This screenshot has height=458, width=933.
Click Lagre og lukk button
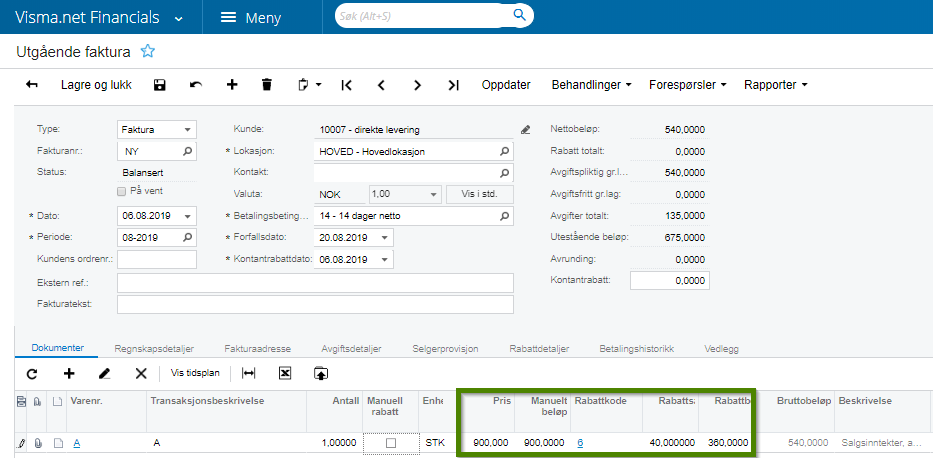96,85
